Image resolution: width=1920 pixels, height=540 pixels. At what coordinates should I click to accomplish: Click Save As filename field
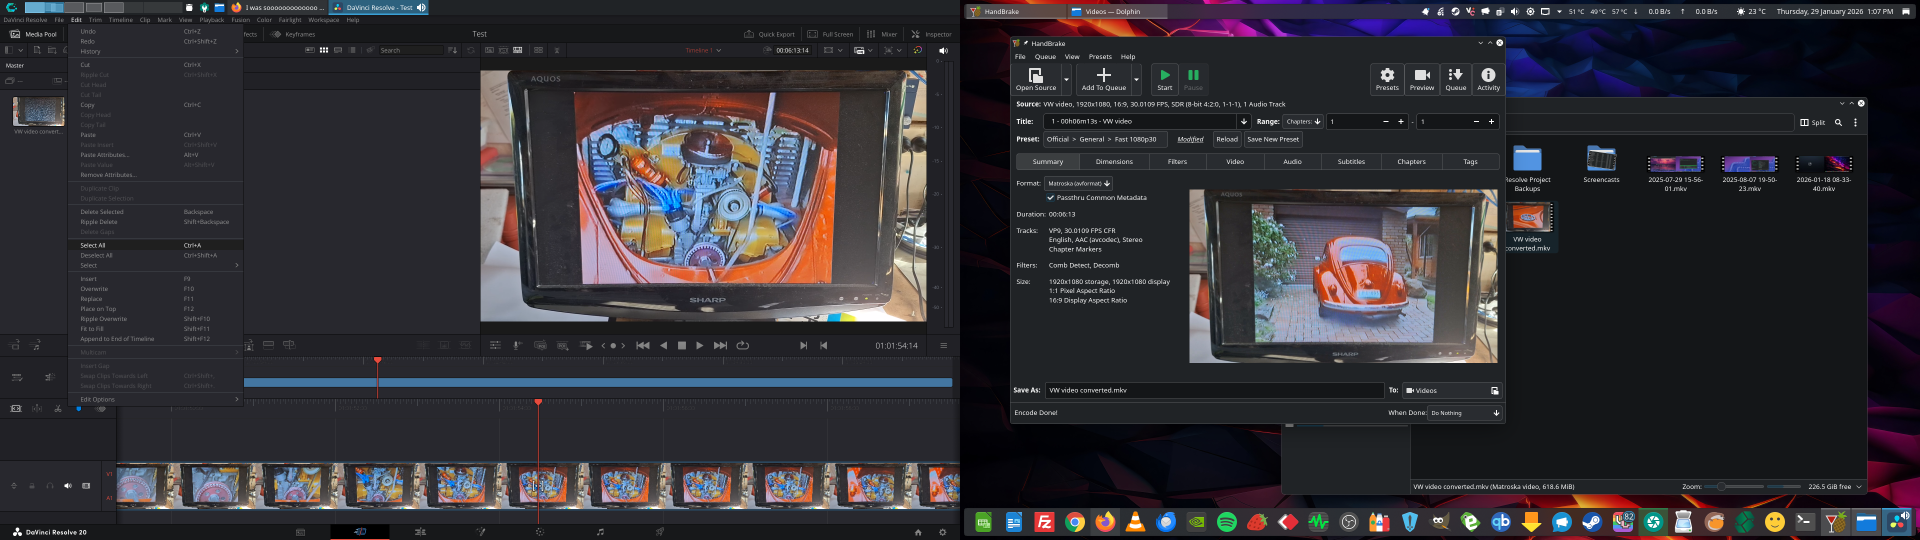(1213, 390)
